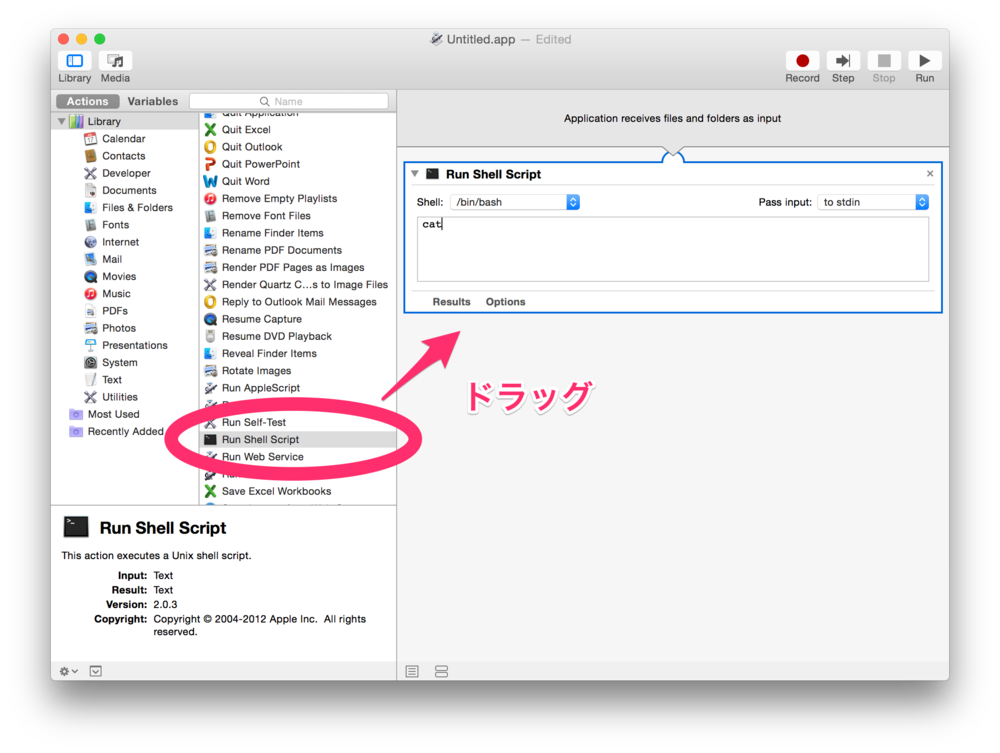Open the Pass input dropdown
This screenshot has width=1000, height=753.
[x=873, y=202]
